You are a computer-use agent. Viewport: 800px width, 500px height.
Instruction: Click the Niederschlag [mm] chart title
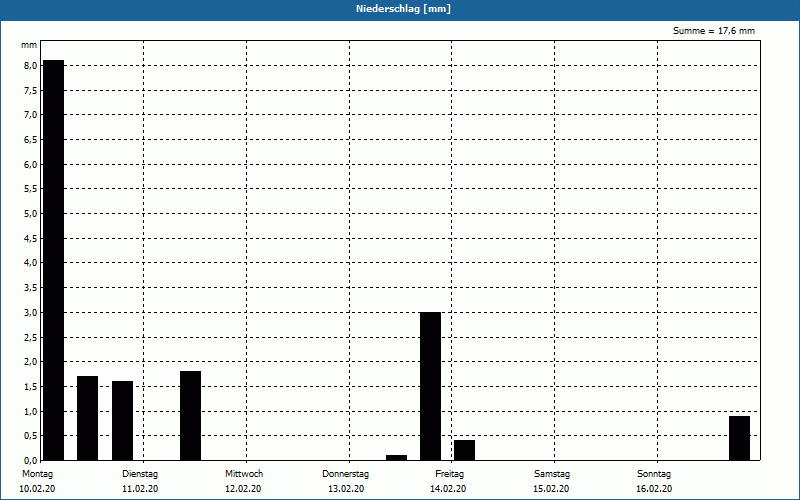point(403,9)
